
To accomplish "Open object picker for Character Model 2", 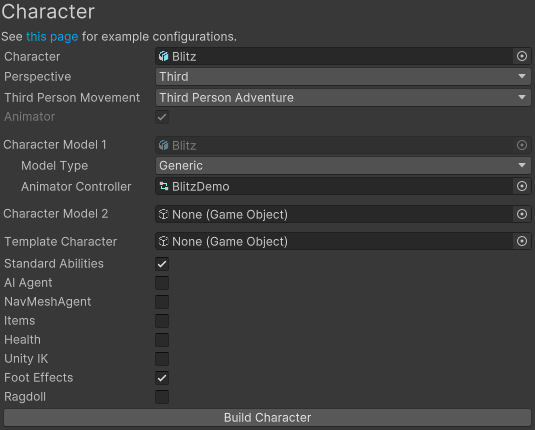I will click(x=522, y=214).
